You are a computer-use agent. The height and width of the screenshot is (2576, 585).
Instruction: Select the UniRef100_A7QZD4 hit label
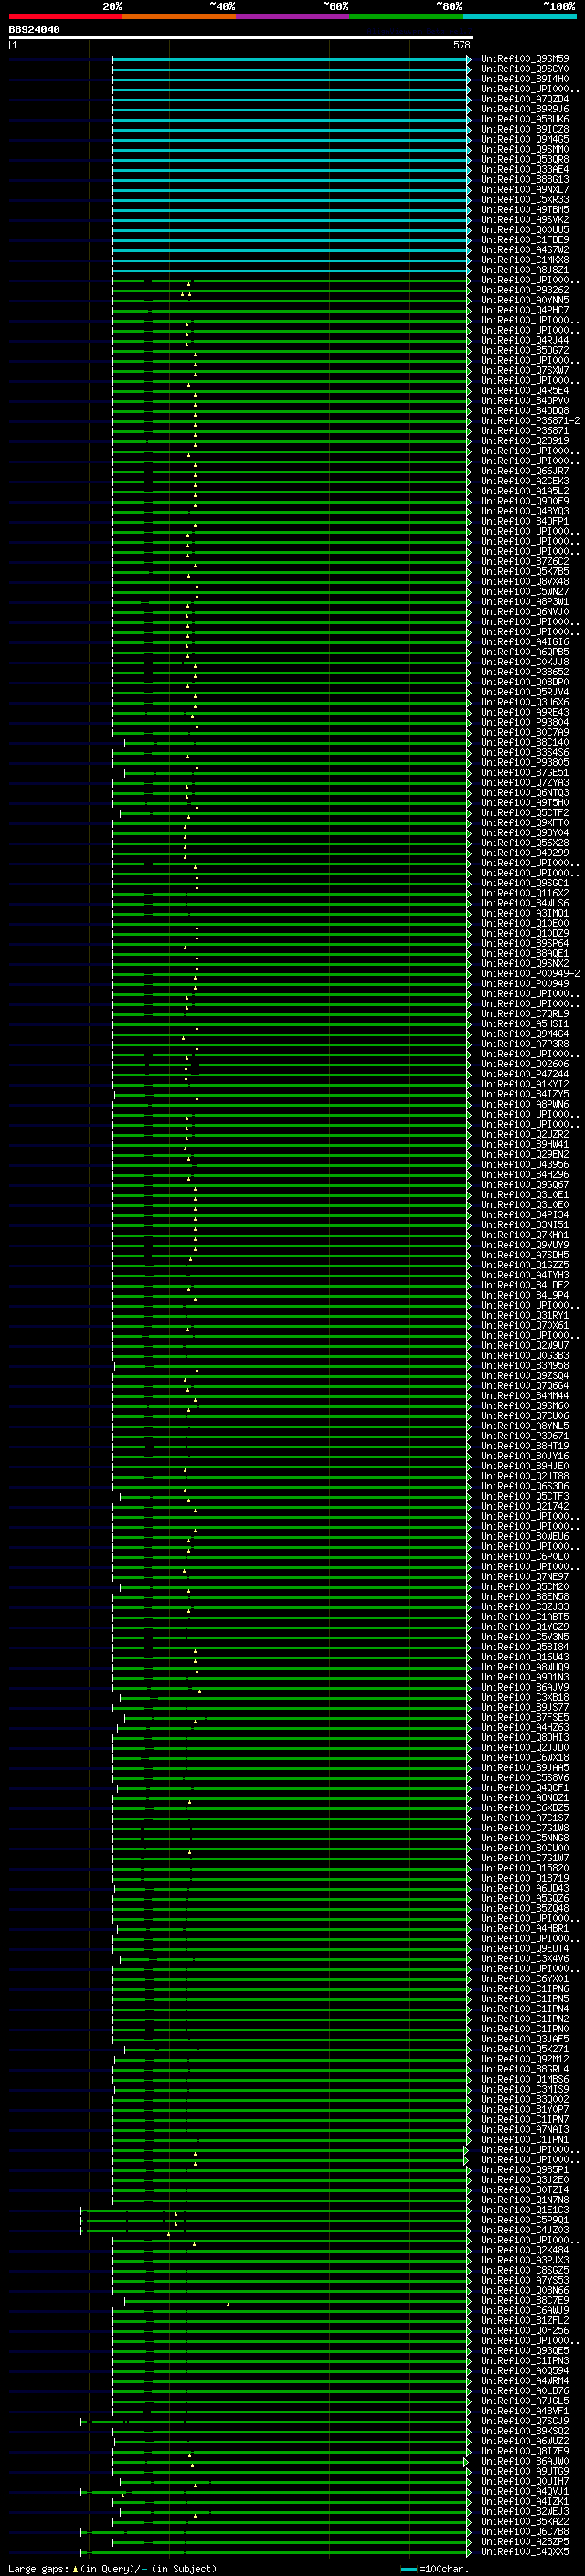point(524,99)
